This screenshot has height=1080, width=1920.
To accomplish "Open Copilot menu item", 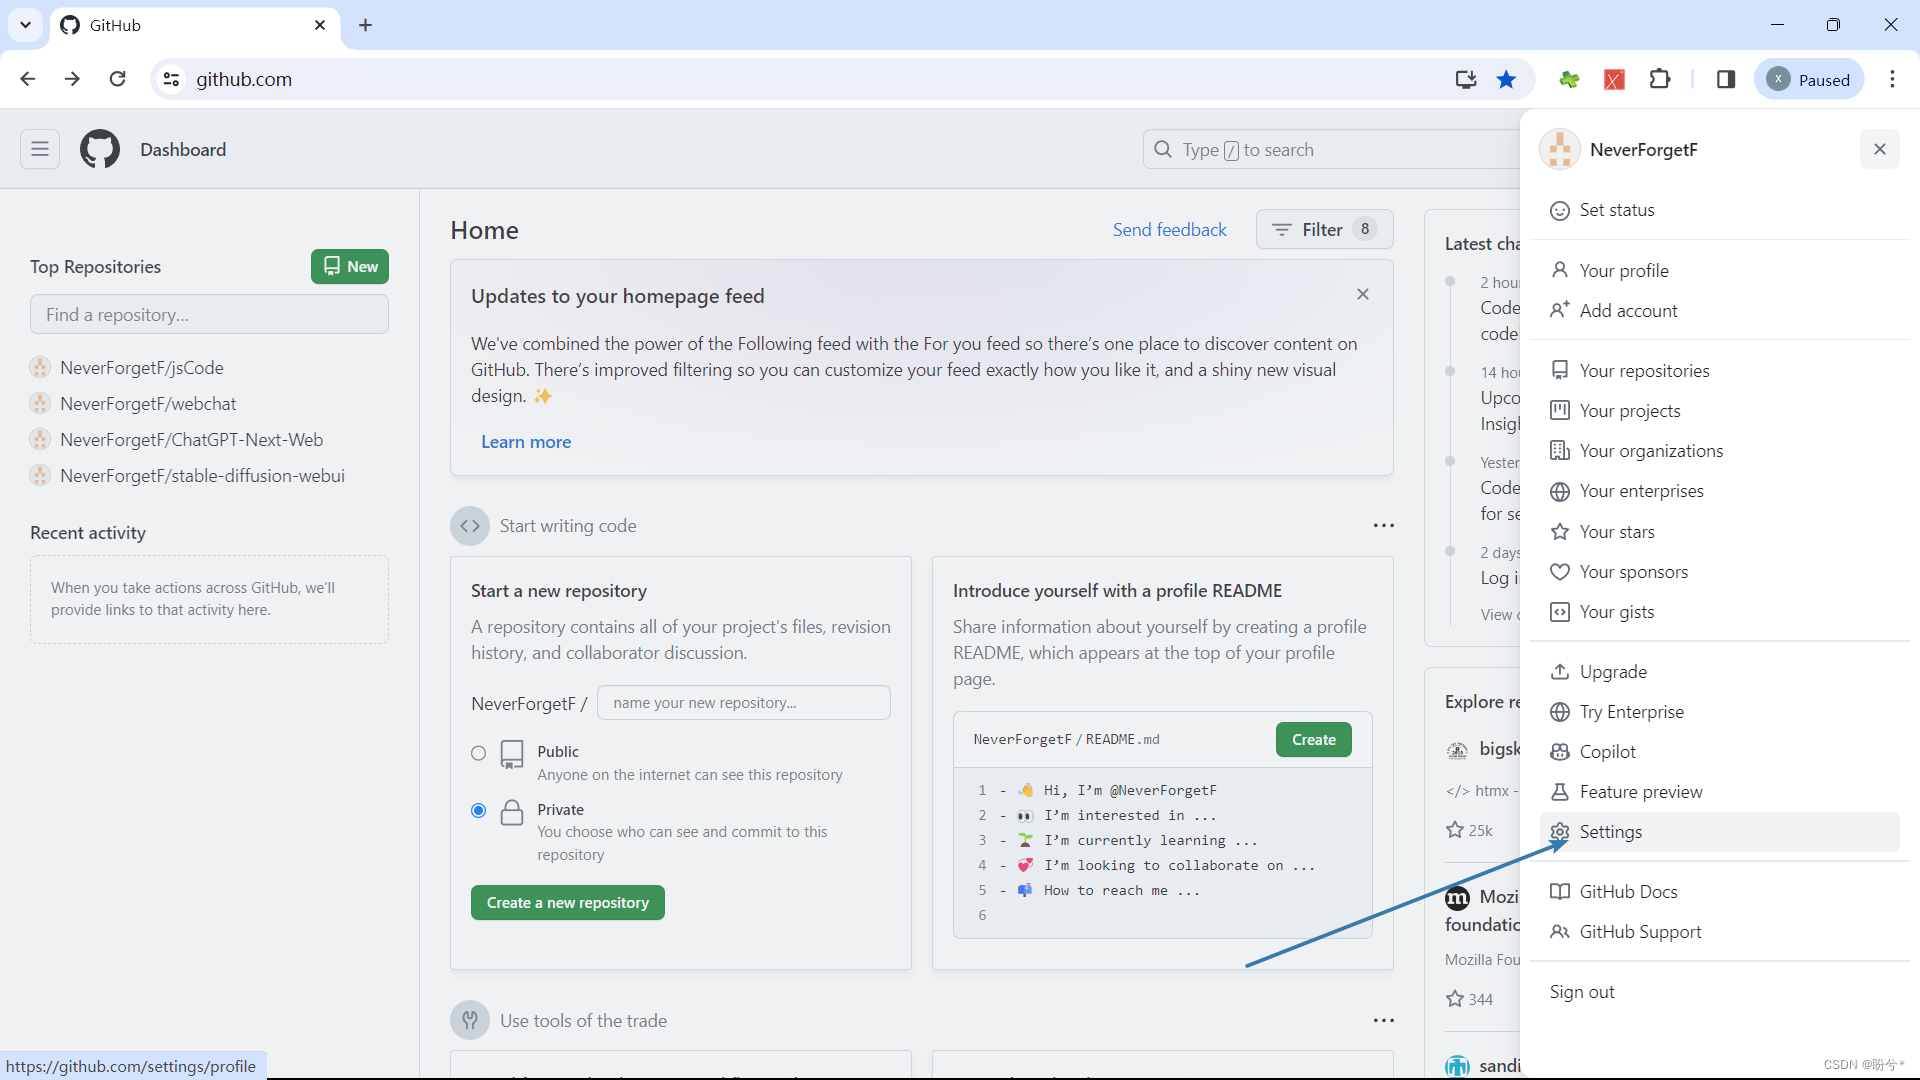I will tap(1719, 752).
